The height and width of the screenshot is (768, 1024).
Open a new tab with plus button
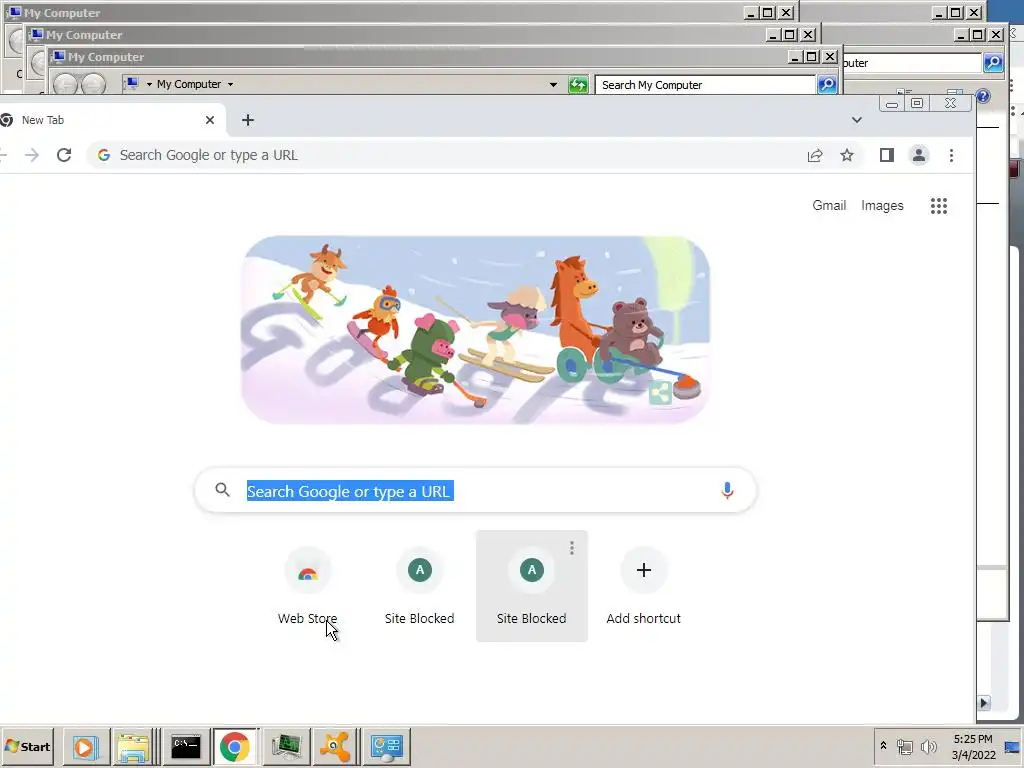(248, 120)
